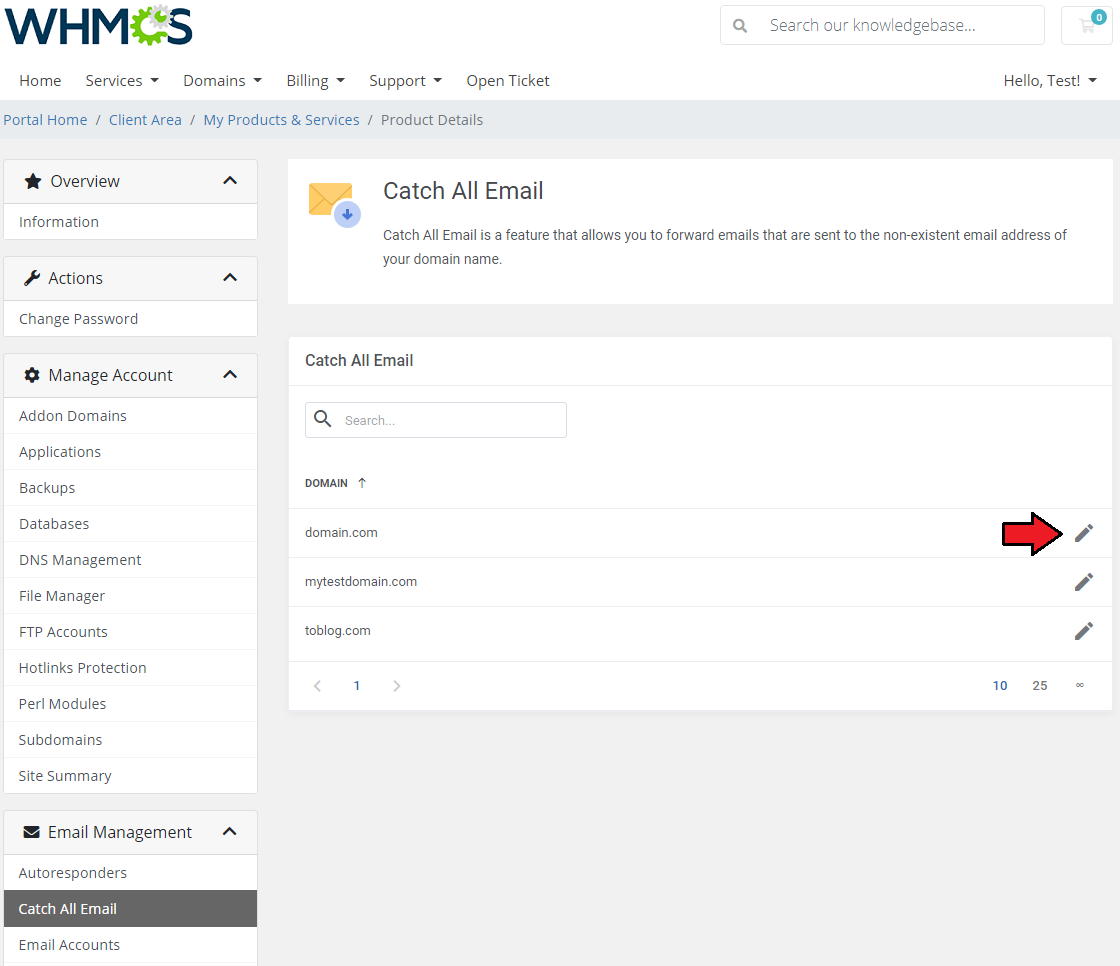
Task: Click Open Ticket in the navbar
Action: [508, 81]
